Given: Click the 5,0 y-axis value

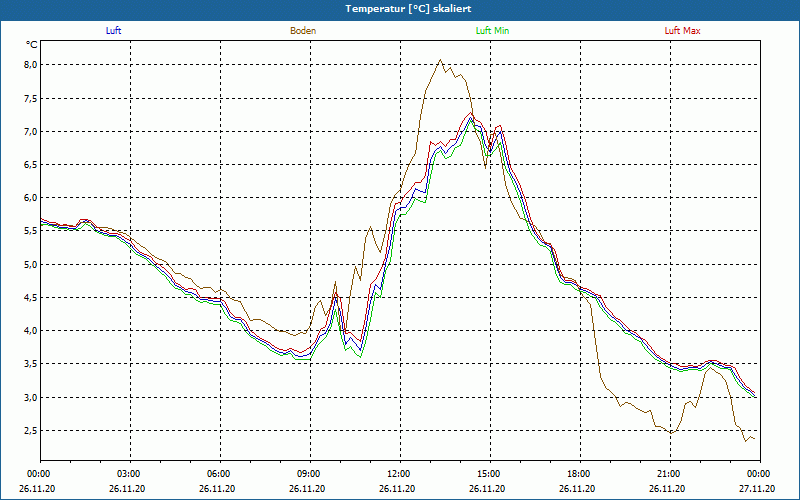Looking at the screenshot, I should [31, 264].
